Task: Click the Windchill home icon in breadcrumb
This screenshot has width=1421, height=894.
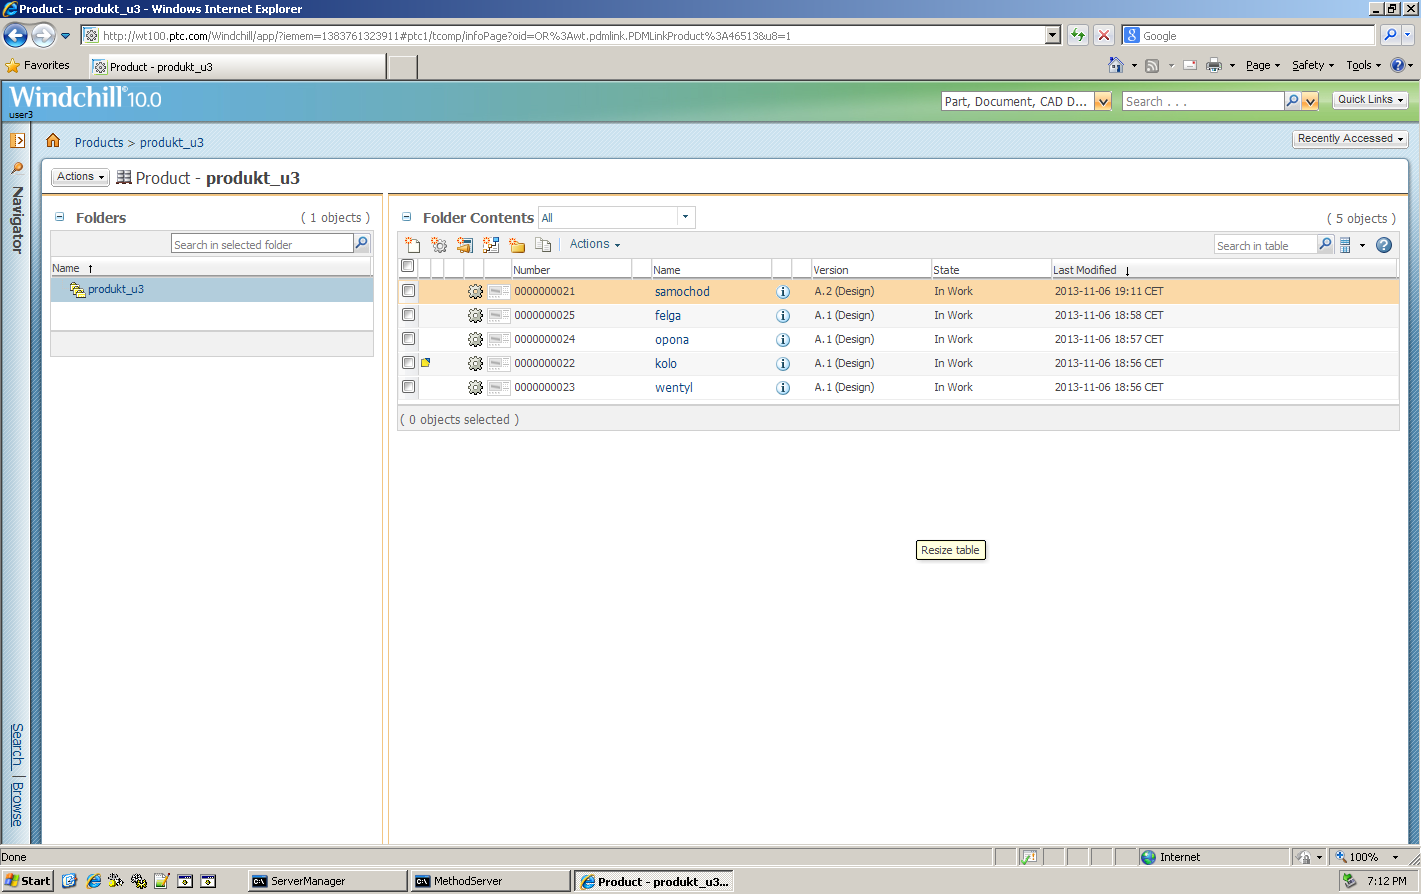Action: [53, 141]
